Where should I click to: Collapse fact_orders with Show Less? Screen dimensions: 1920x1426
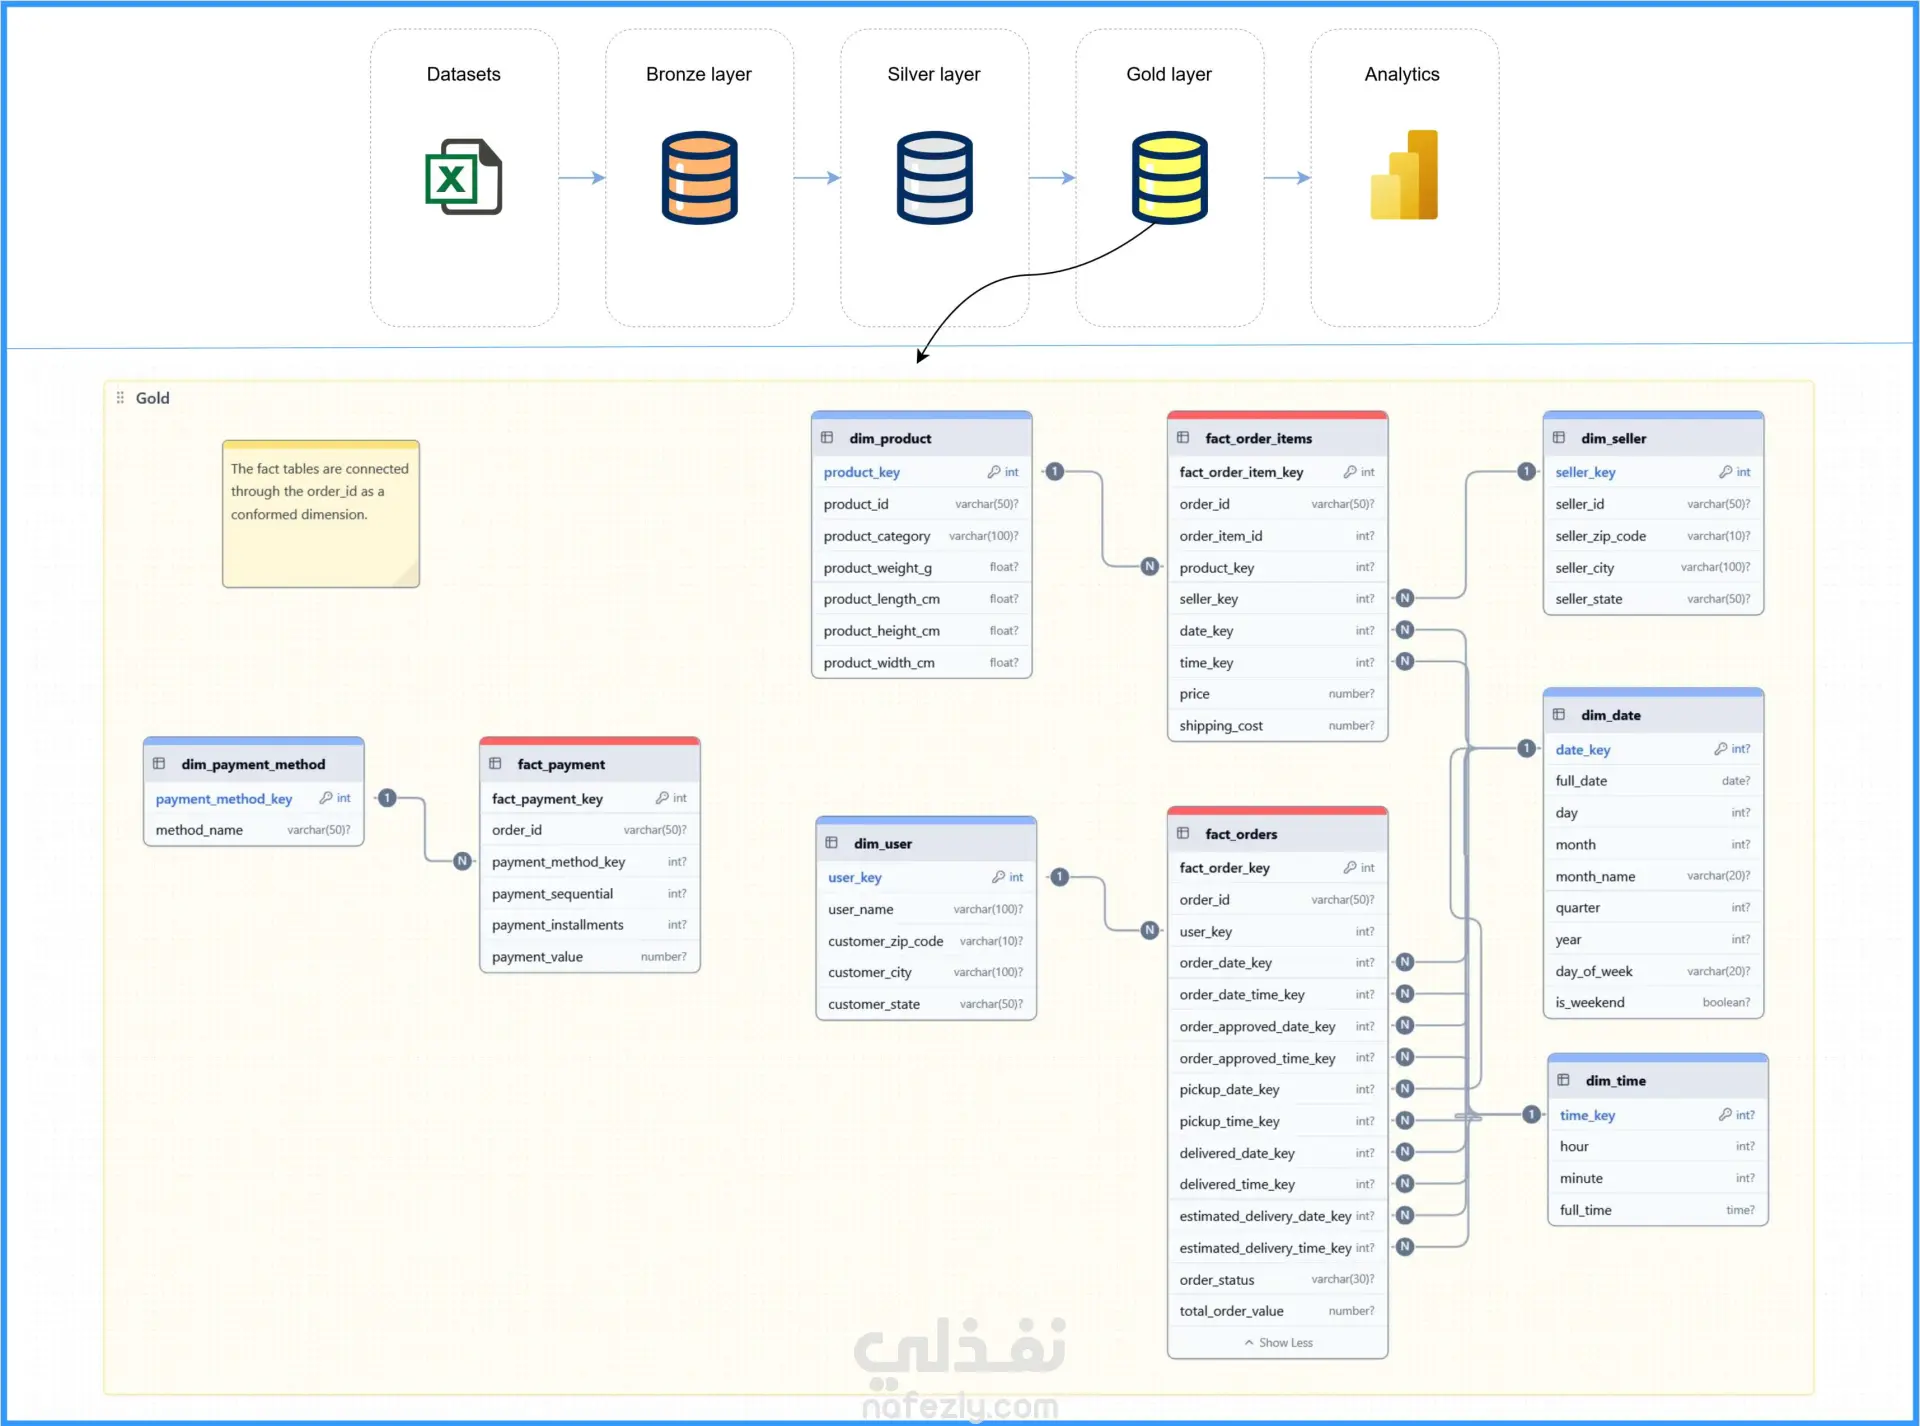tap(1278, 1343)
